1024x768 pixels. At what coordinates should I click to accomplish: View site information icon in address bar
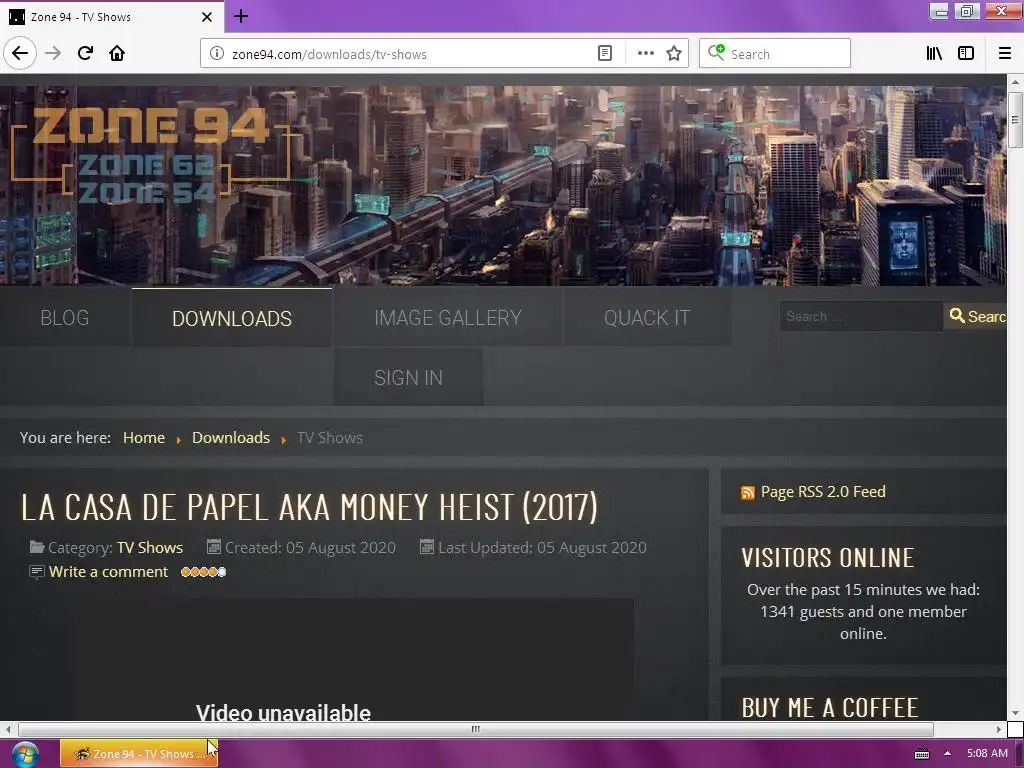click(x=217, y=54)
